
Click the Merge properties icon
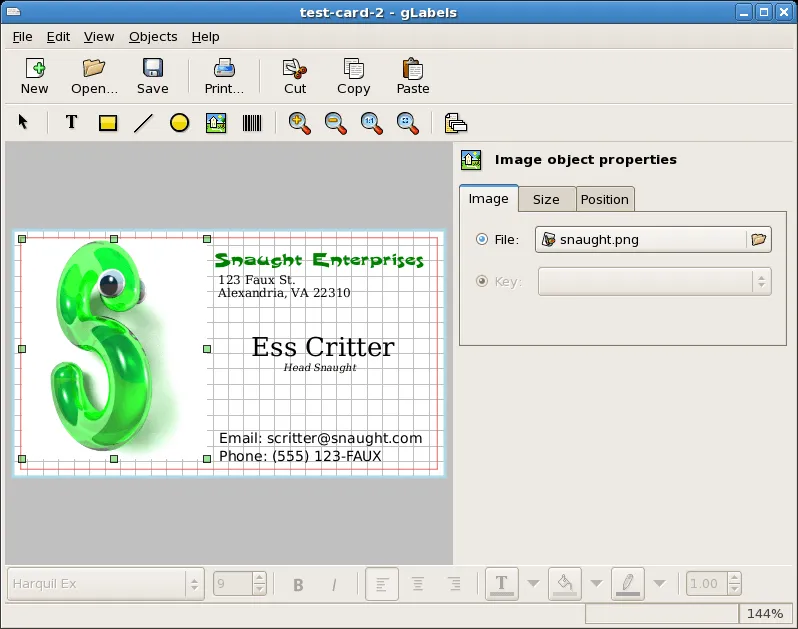[x=456, y=123]
